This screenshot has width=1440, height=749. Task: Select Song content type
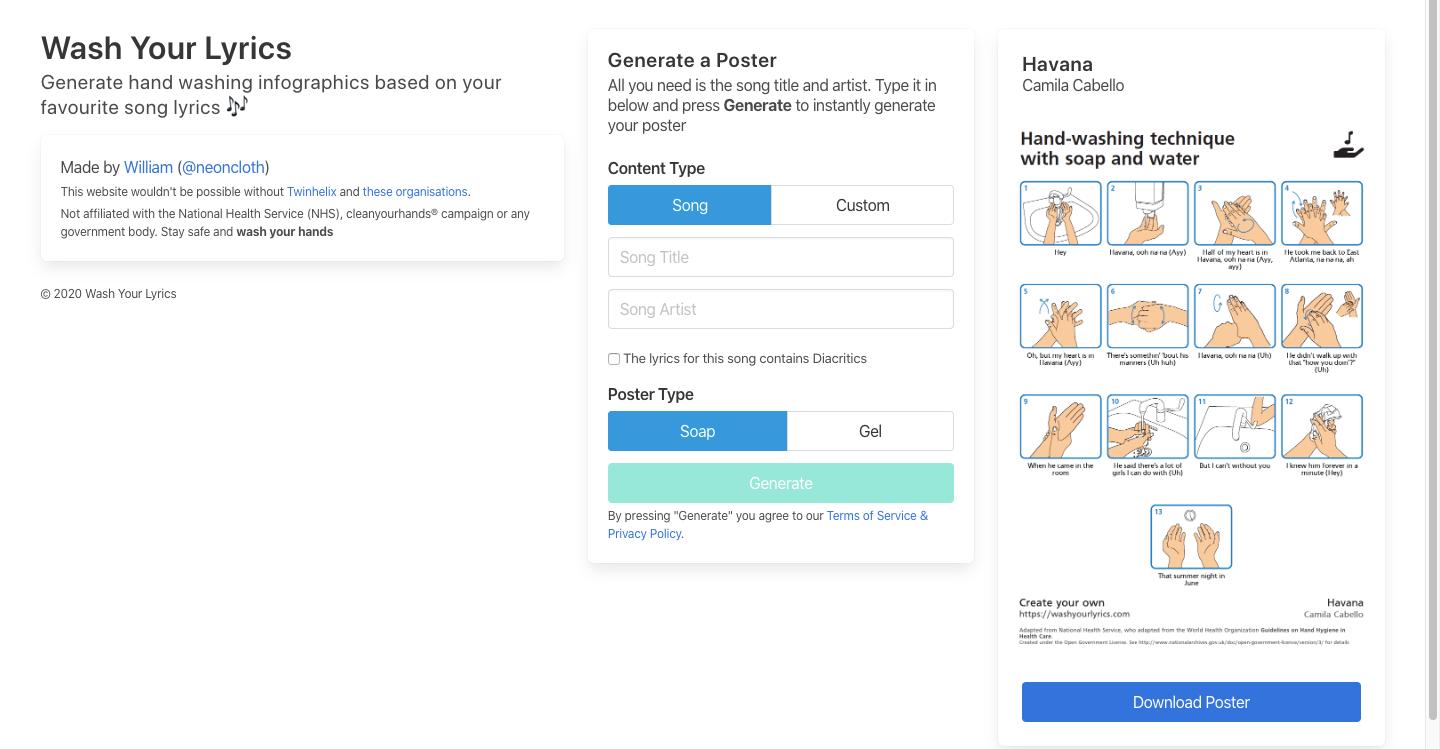pos(689,205)
